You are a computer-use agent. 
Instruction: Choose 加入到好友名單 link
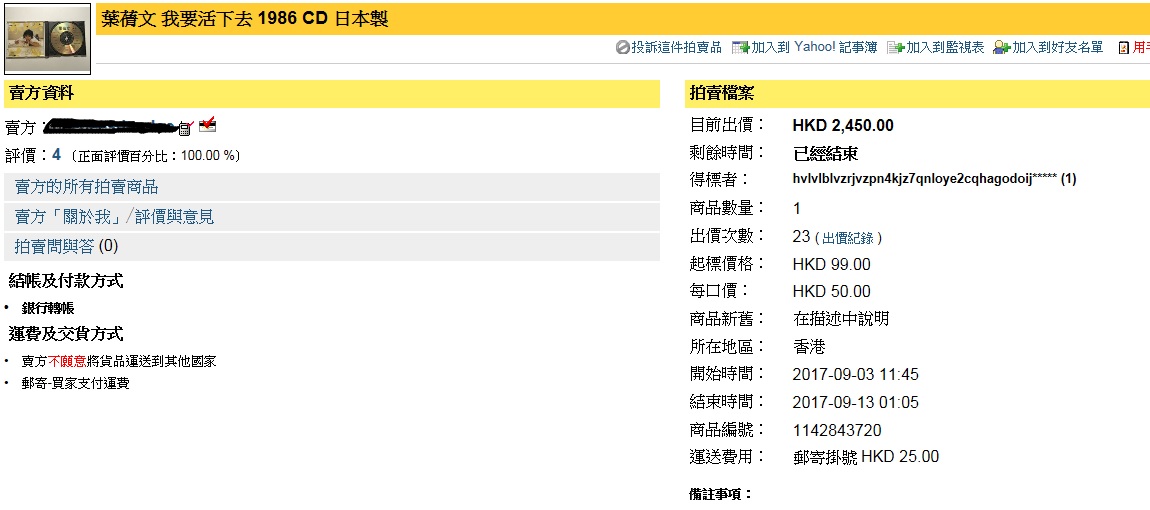(1058, 48)
